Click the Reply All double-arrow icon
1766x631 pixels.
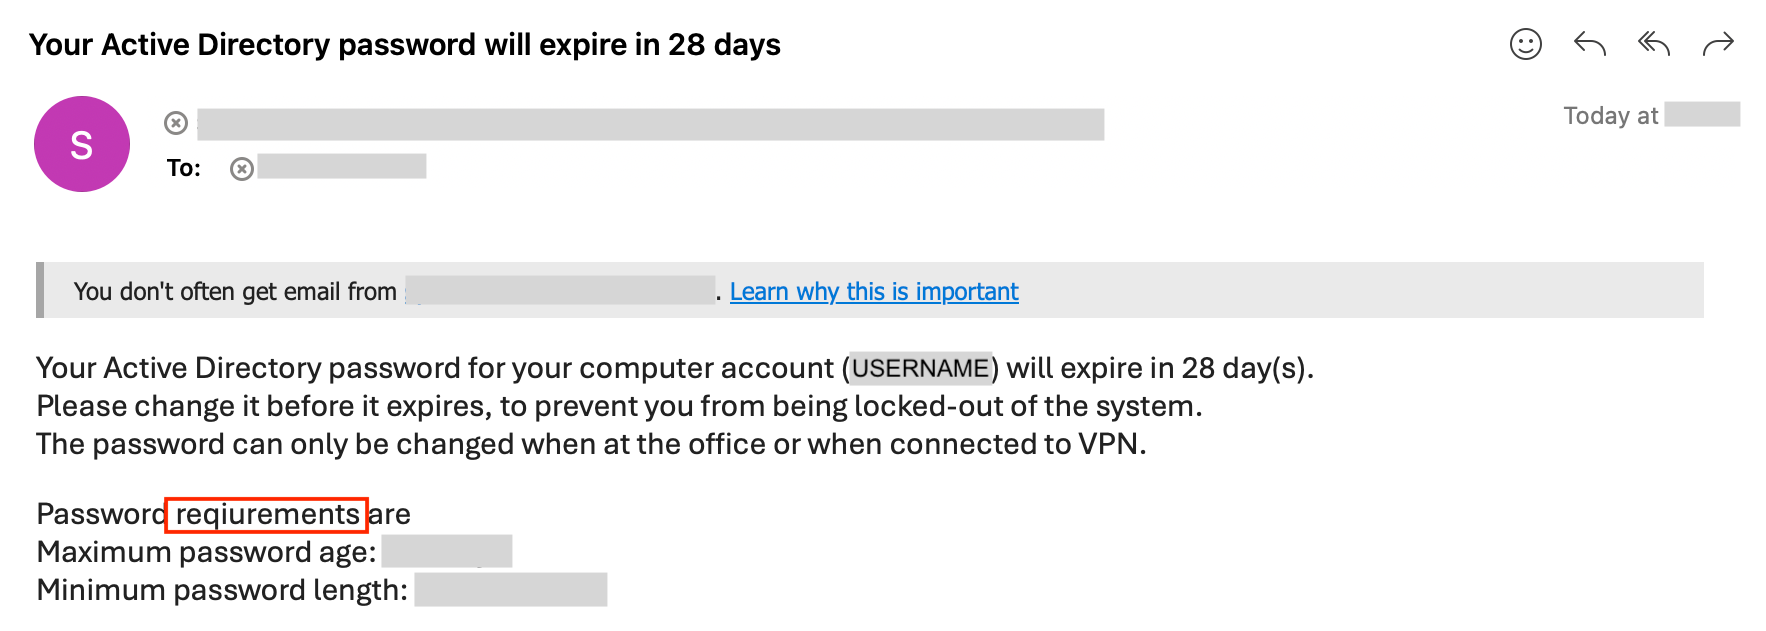[x=1653, y=44]
